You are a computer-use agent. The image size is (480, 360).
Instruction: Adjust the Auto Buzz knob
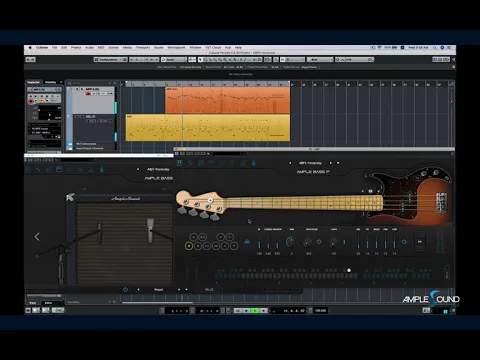click(307, 242)
